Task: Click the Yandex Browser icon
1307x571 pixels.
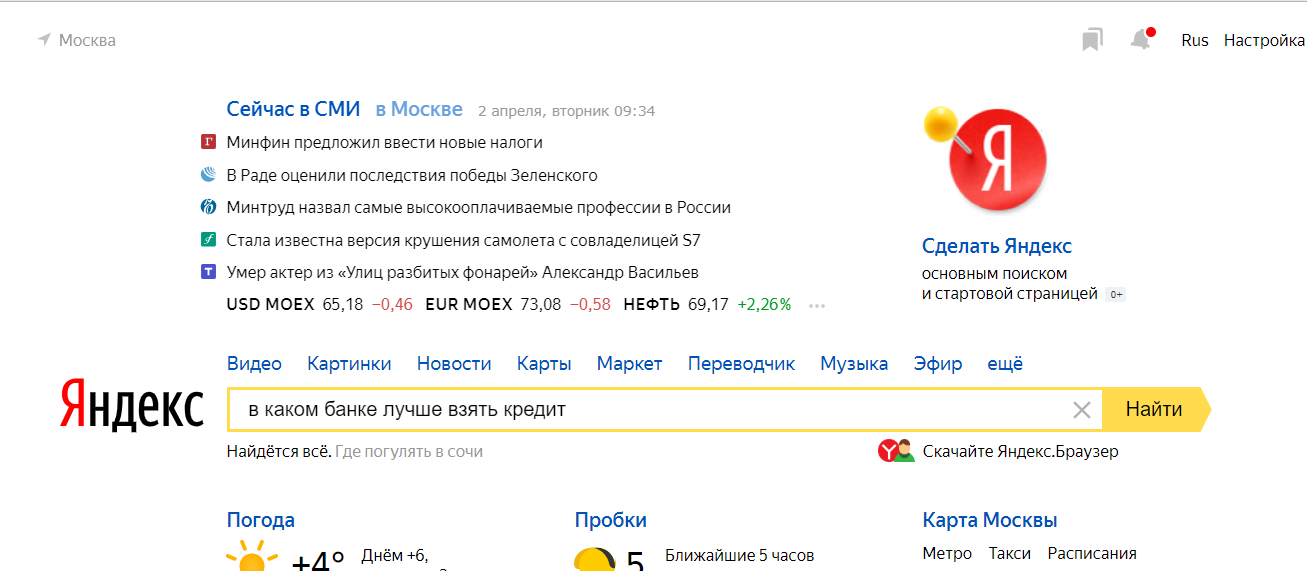Action: pos(896,451)
